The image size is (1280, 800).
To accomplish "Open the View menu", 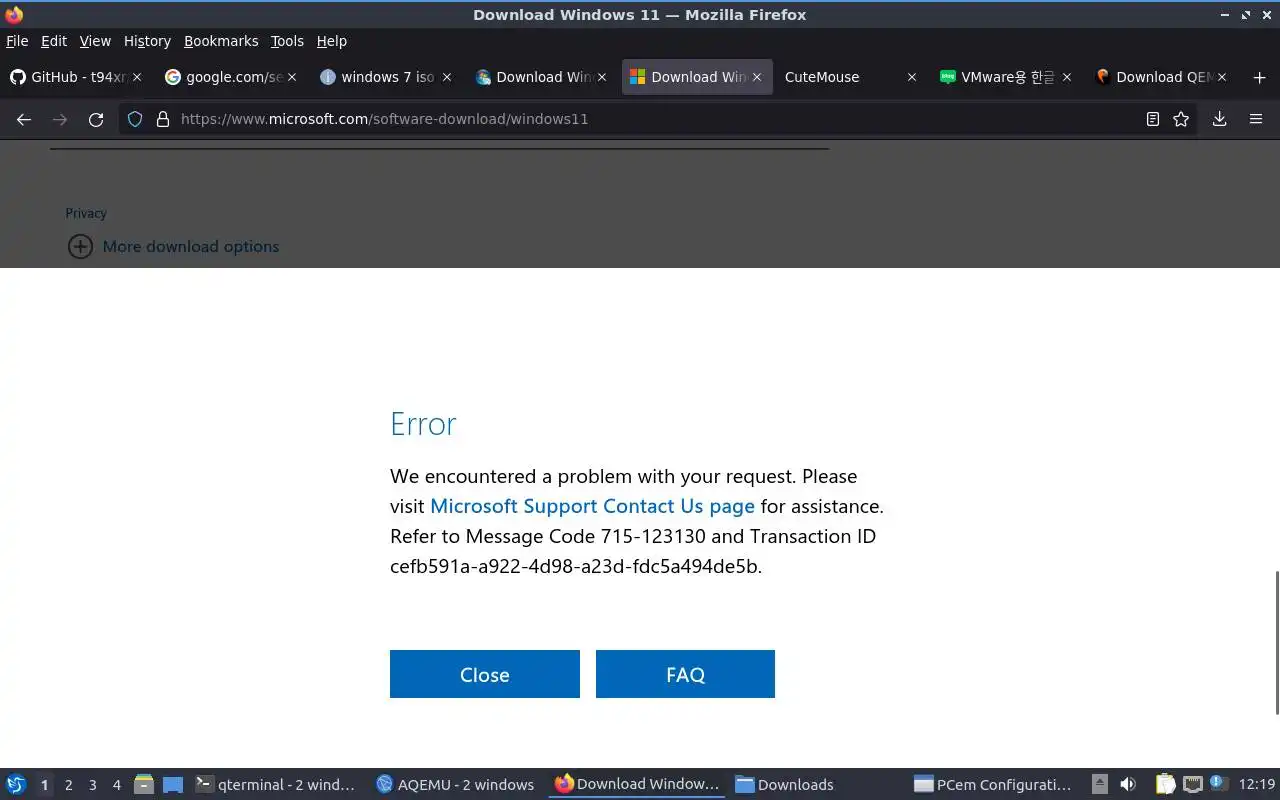I will pyautogui.click(x=95, y=41).
